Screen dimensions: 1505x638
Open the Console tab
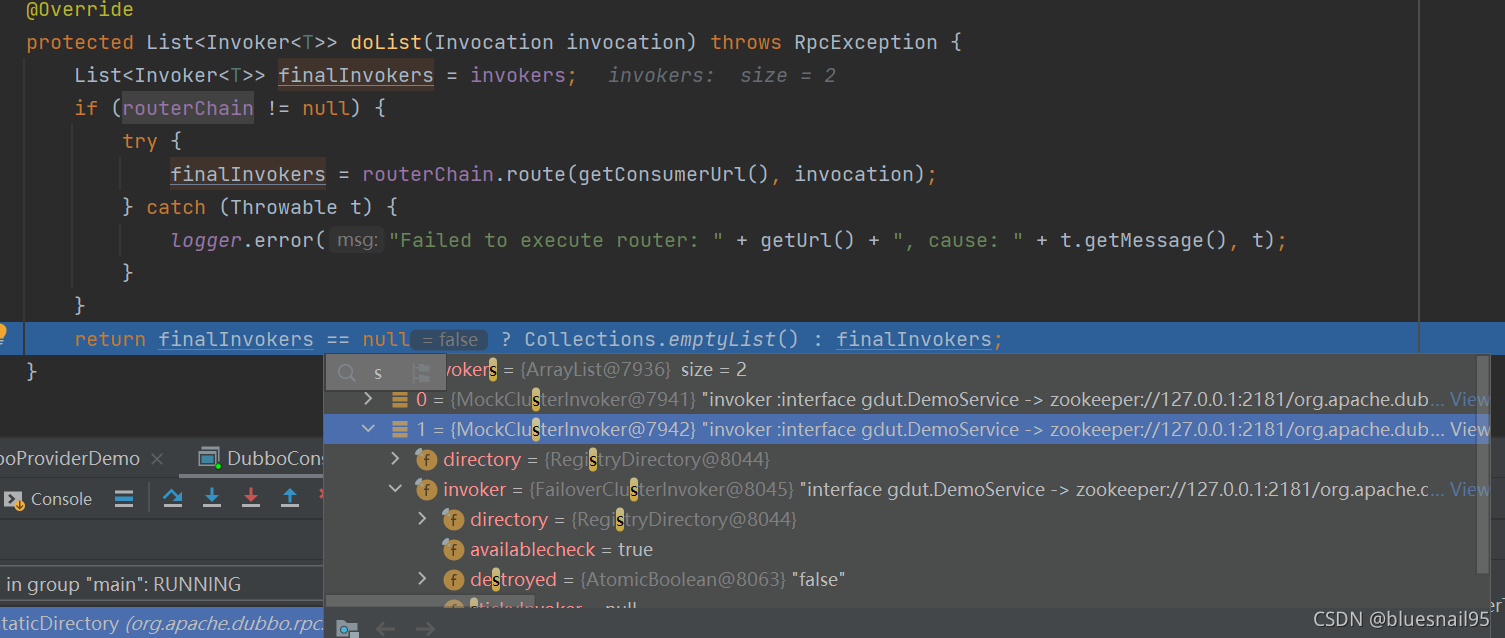[x=48, y=499]
